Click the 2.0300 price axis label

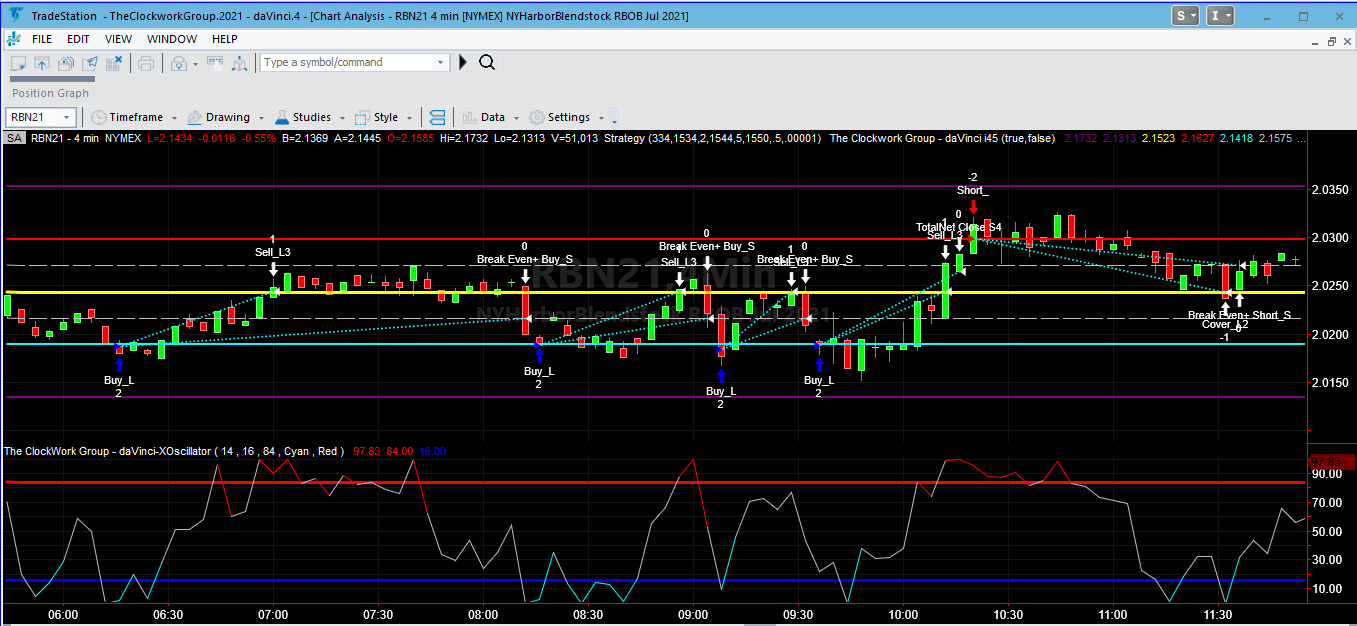pyautogui.click(x=1330, y=238)
